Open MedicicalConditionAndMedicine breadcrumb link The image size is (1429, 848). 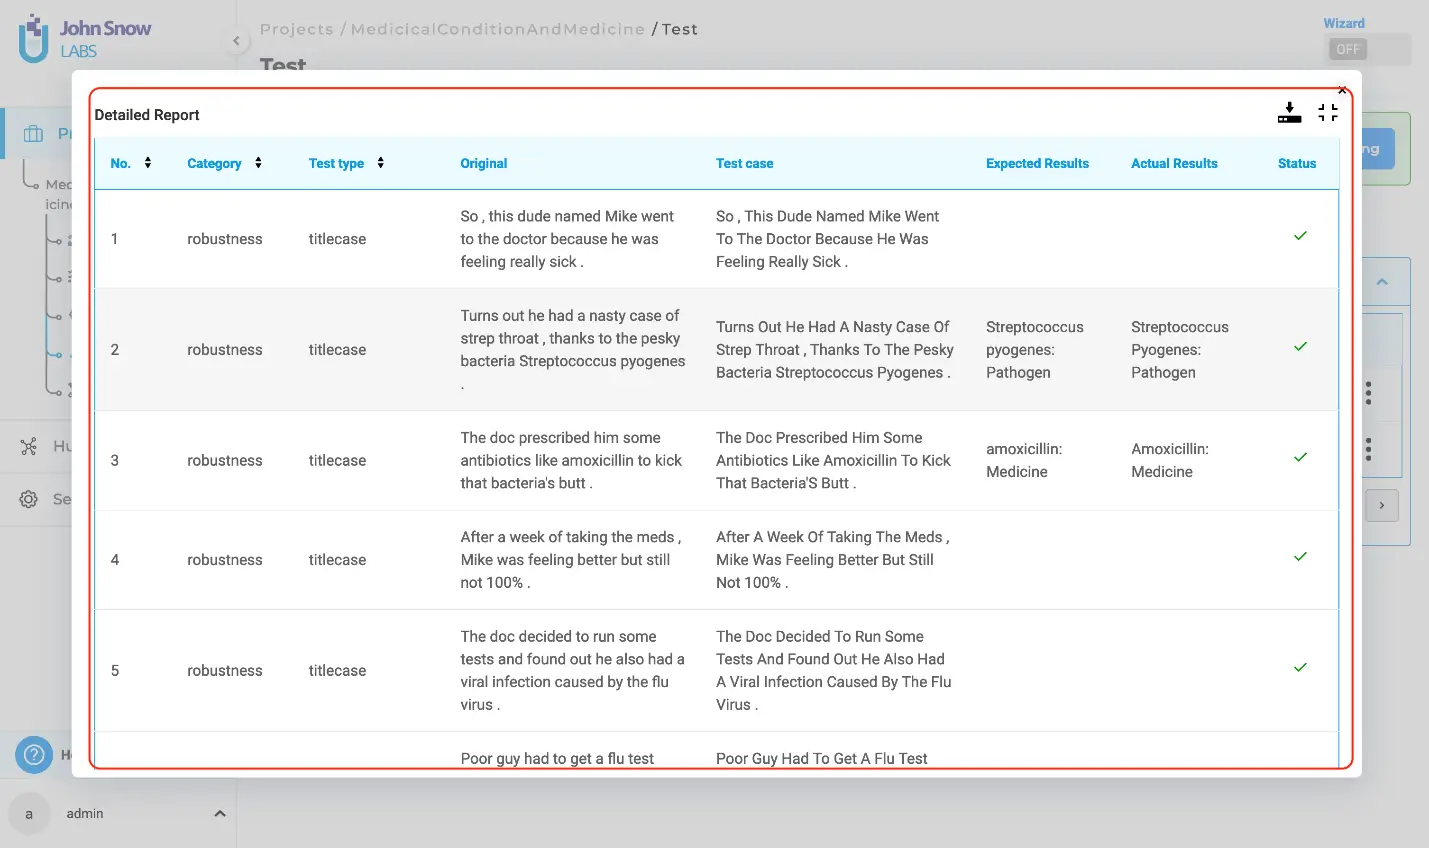point(497,29)
